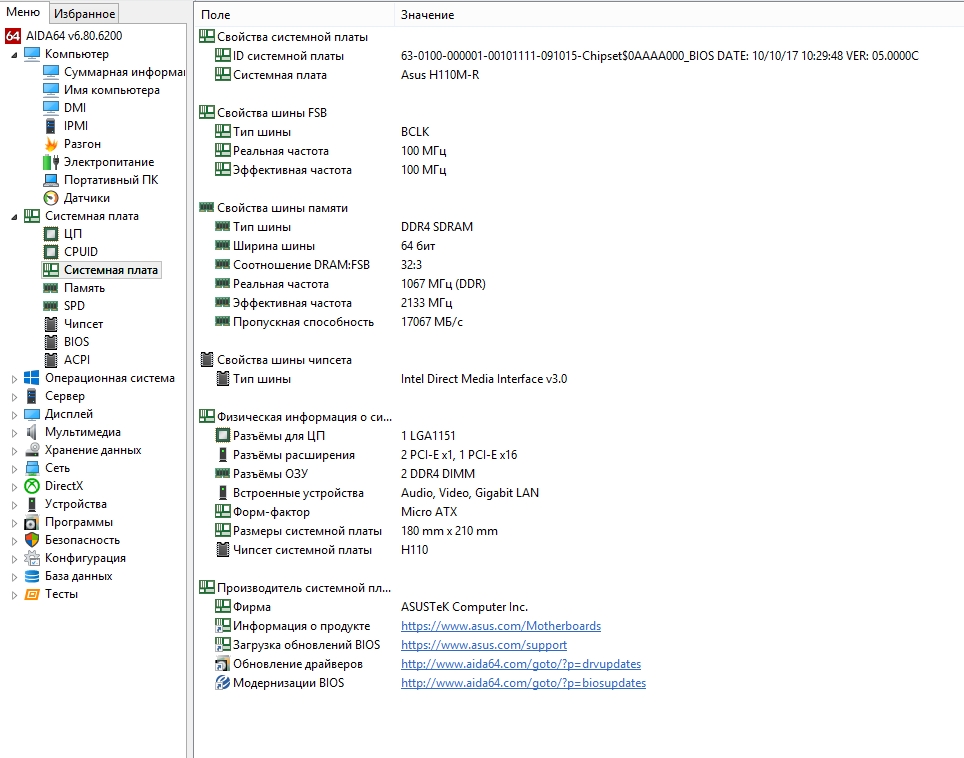Open the aida64 biosupdates link

click(x=523, y=683)
